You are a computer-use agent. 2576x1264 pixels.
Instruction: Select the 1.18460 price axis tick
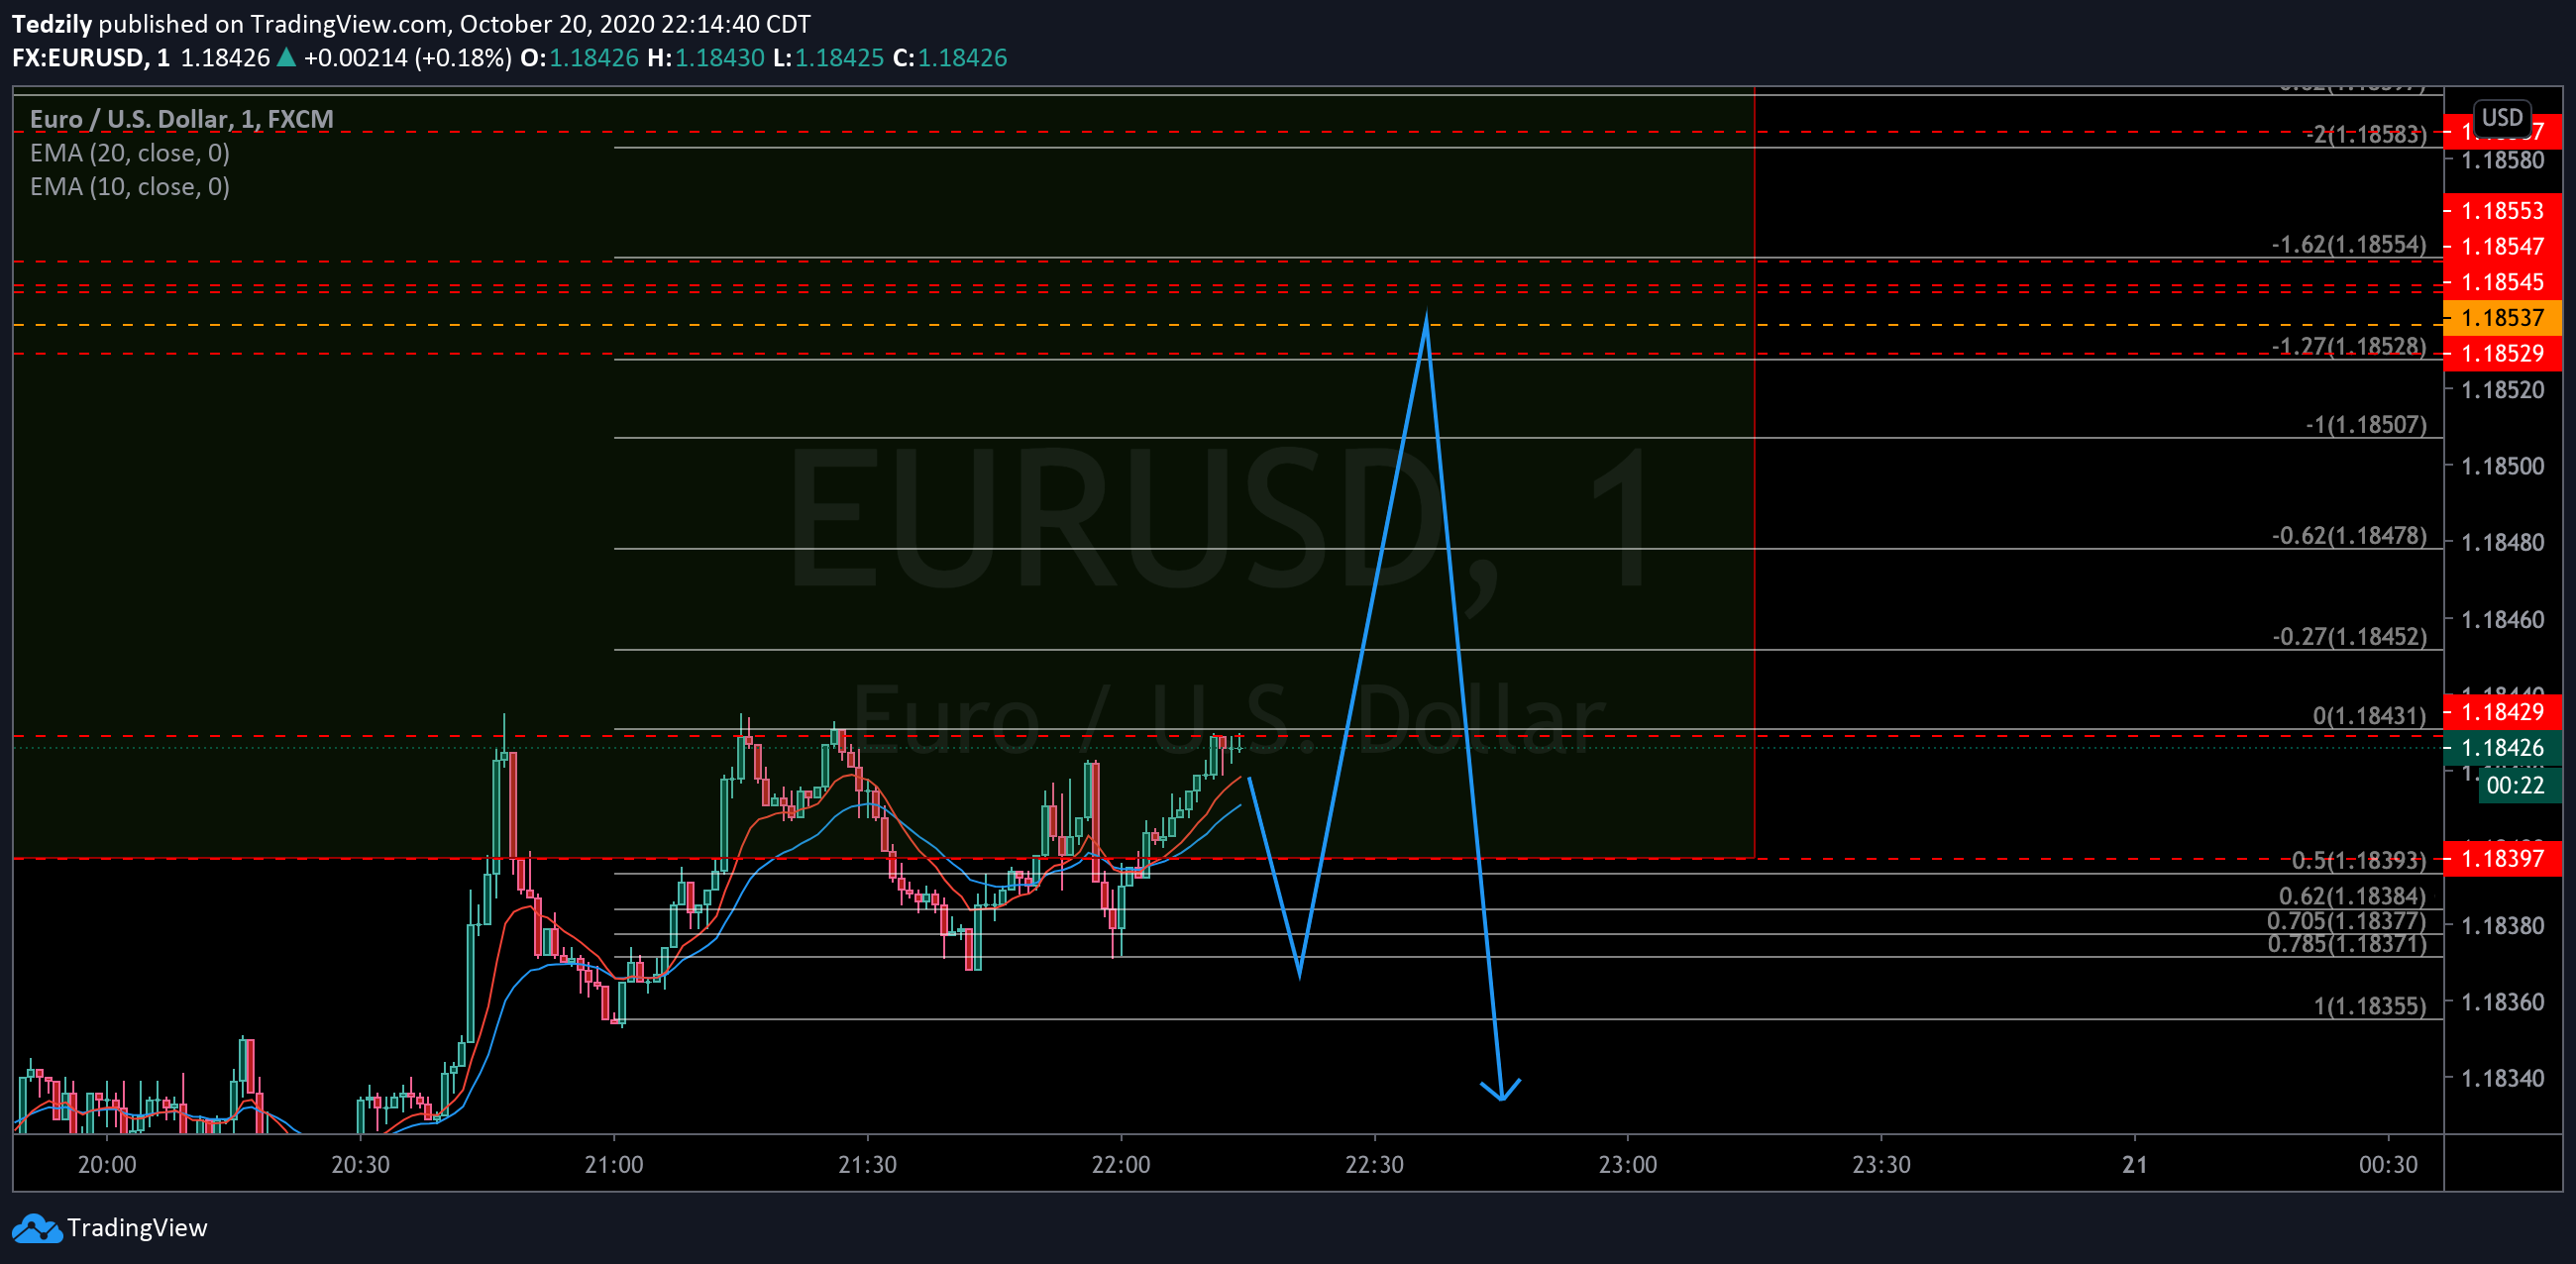pyautogui.click(x=2502, y=620)
